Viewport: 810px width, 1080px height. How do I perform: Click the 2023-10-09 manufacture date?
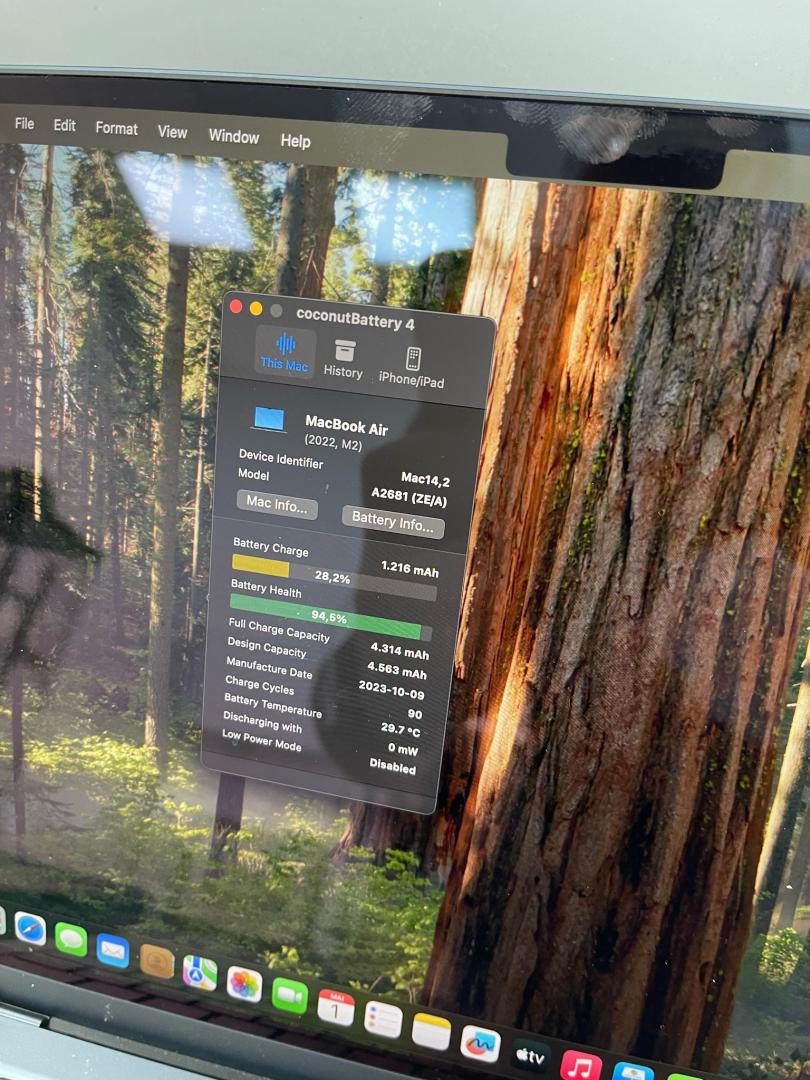click(391, 689)
